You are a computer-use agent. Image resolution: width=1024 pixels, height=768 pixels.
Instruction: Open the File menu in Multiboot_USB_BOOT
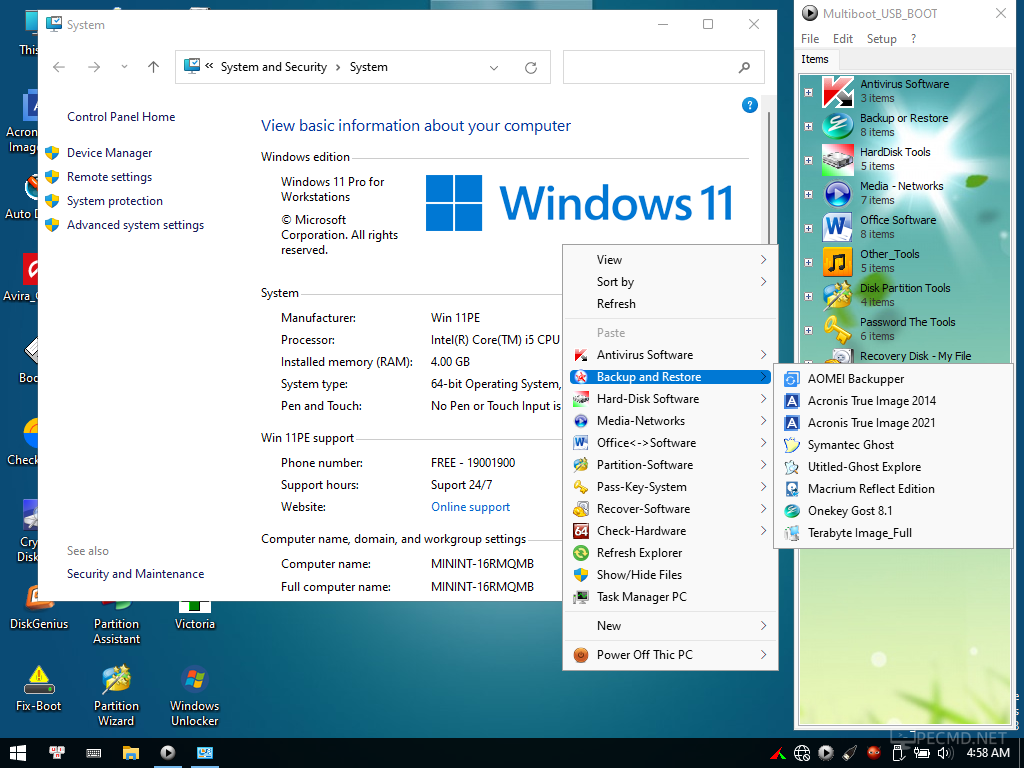click(x=810, y=39)
